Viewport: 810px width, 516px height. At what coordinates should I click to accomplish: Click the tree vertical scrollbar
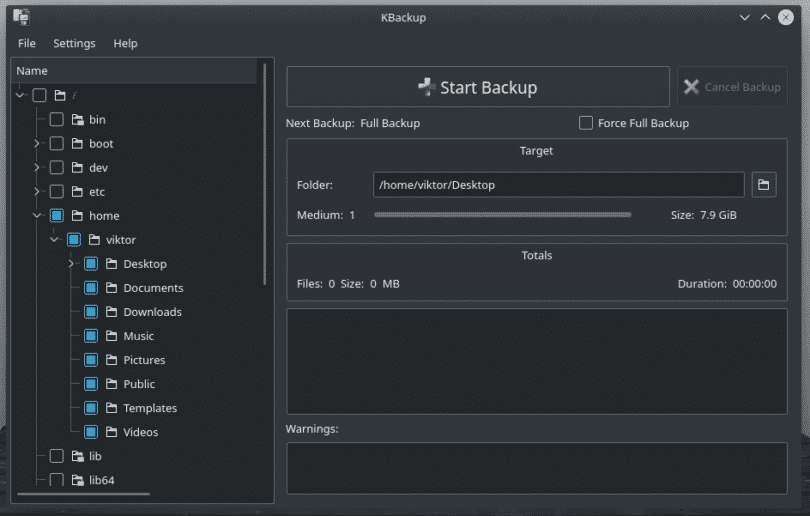tap(265, 174)
